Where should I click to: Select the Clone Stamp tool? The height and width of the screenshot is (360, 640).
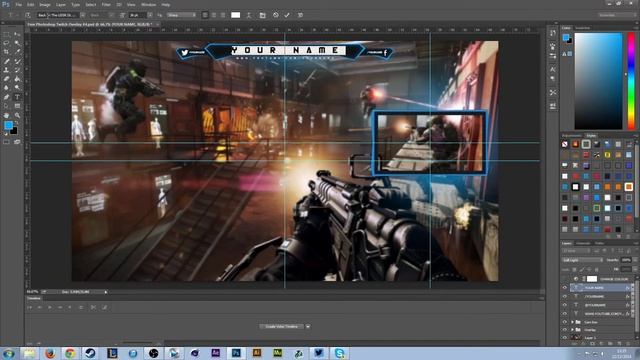pyautogui.click(x=7, y=70)
